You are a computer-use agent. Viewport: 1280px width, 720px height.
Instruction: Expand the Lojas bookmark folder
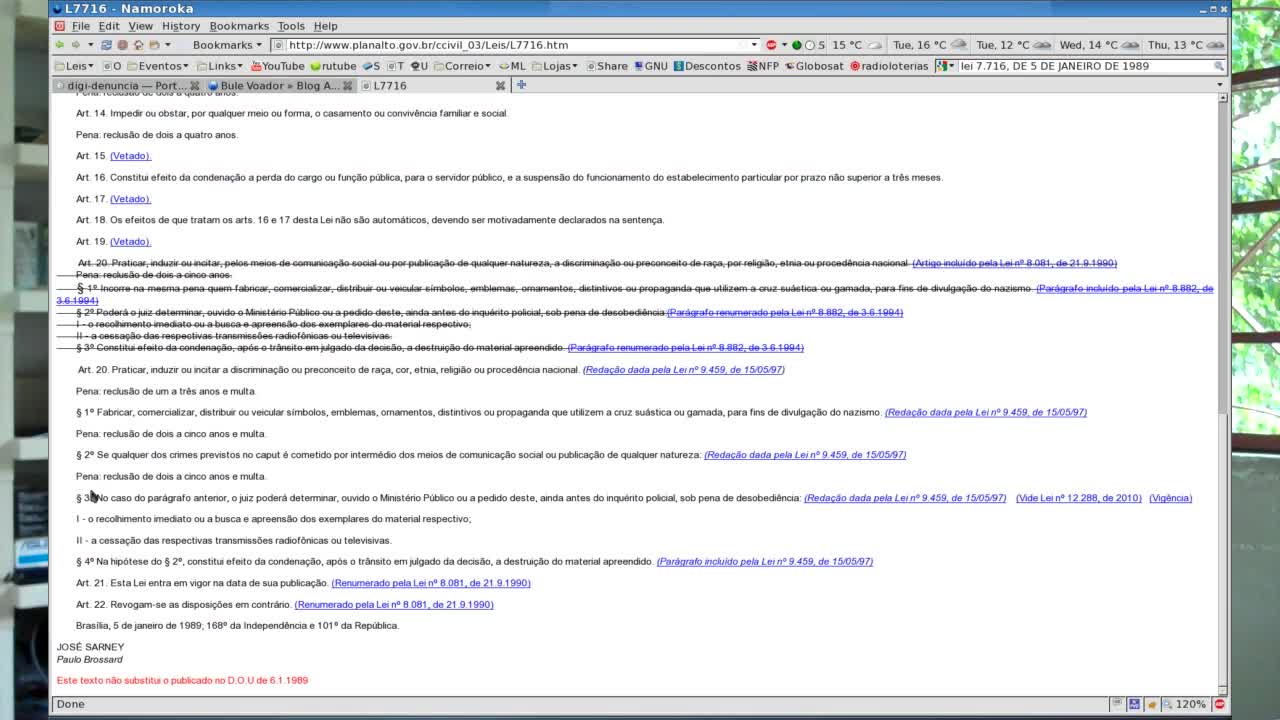555,66
